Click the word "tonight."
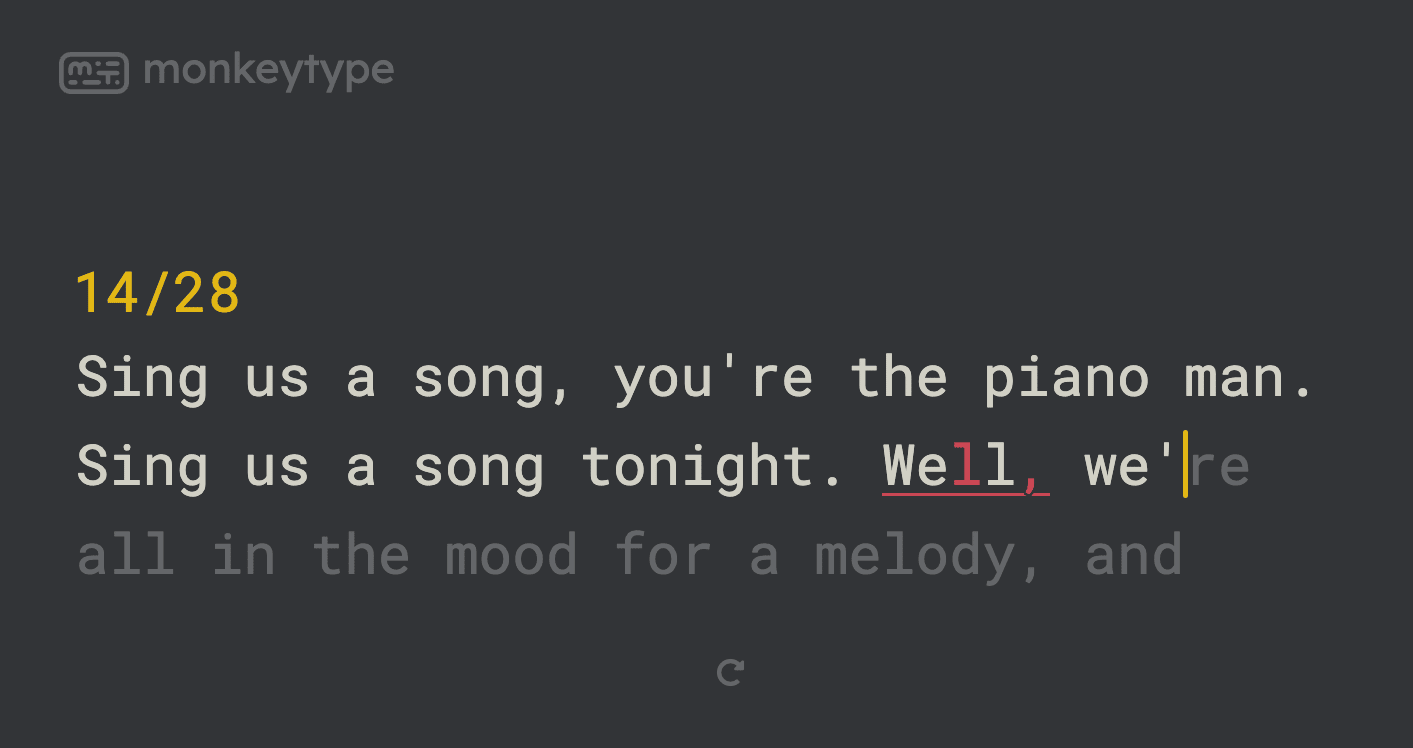The image size is (1413, 748). 714,466
